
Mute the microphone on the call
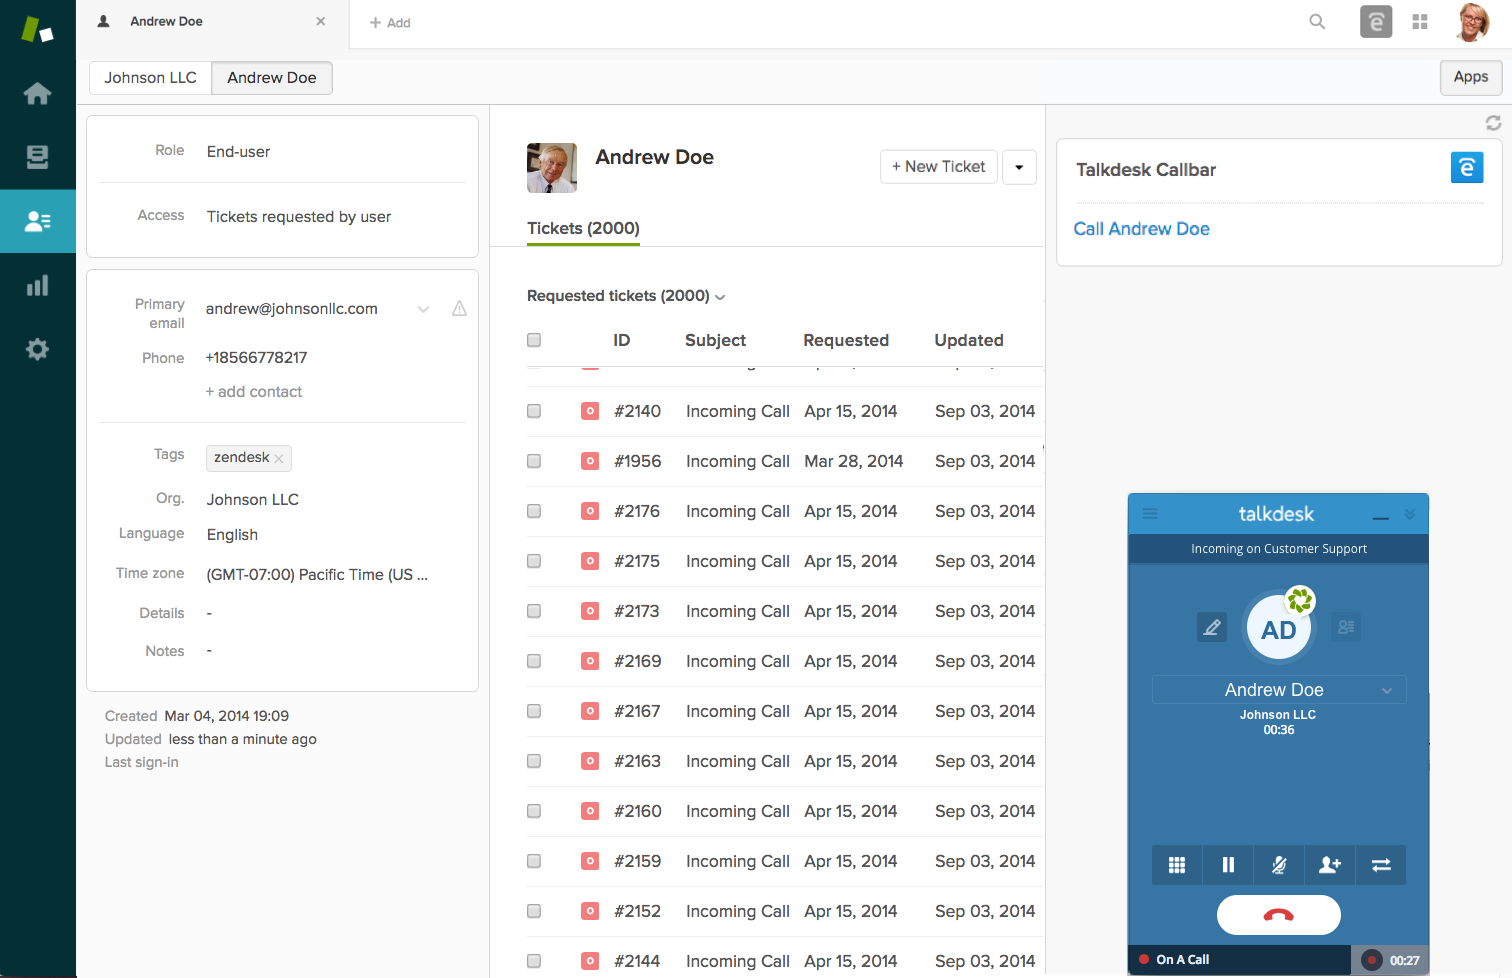pyautogui.click(x=1278, y=865)
